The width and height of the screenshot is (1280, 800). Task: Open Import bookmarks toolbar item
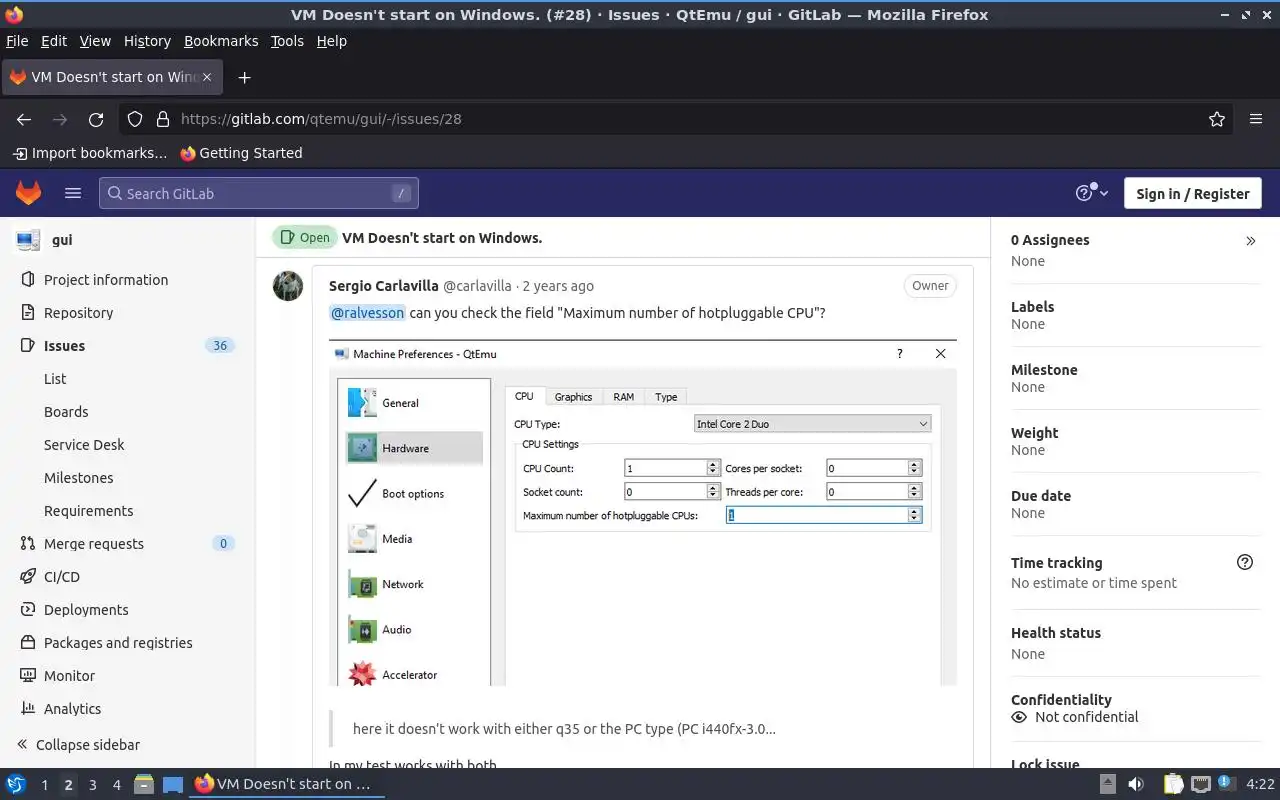[90, 153]
